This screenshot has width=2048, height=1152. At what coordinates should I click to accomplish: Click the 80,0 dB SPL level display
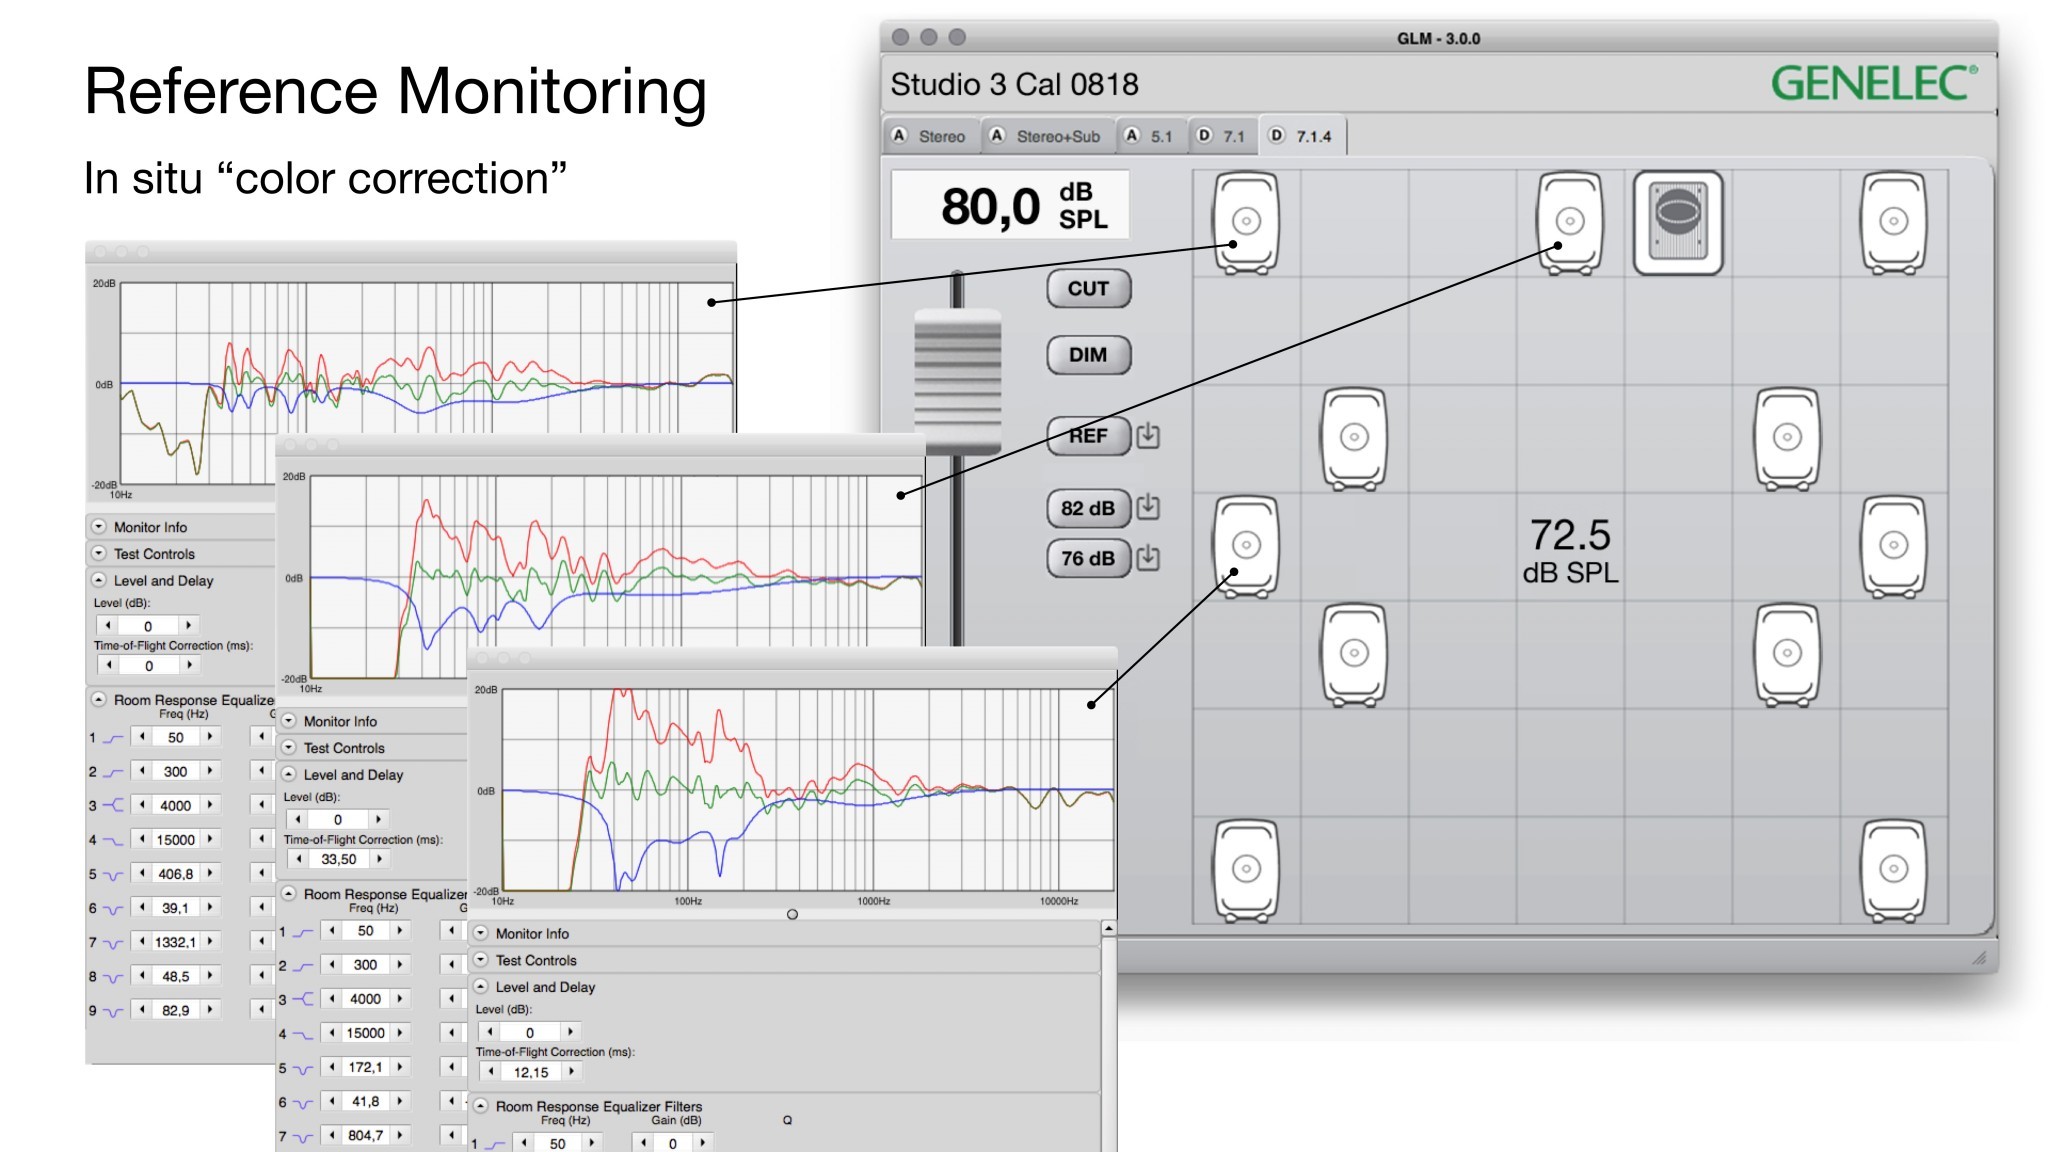(x=1010, y=205)
